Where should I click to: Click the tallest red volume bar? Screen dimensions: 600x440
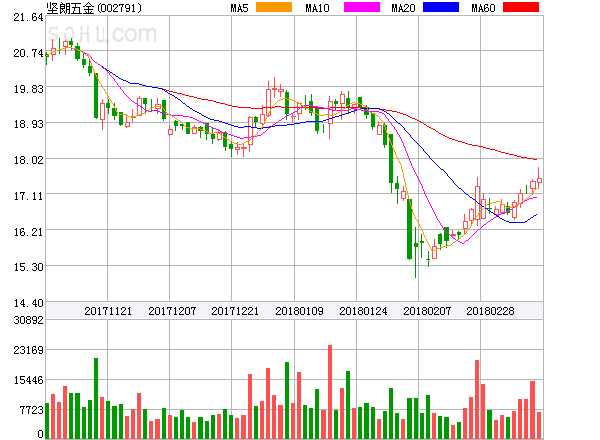330,392
